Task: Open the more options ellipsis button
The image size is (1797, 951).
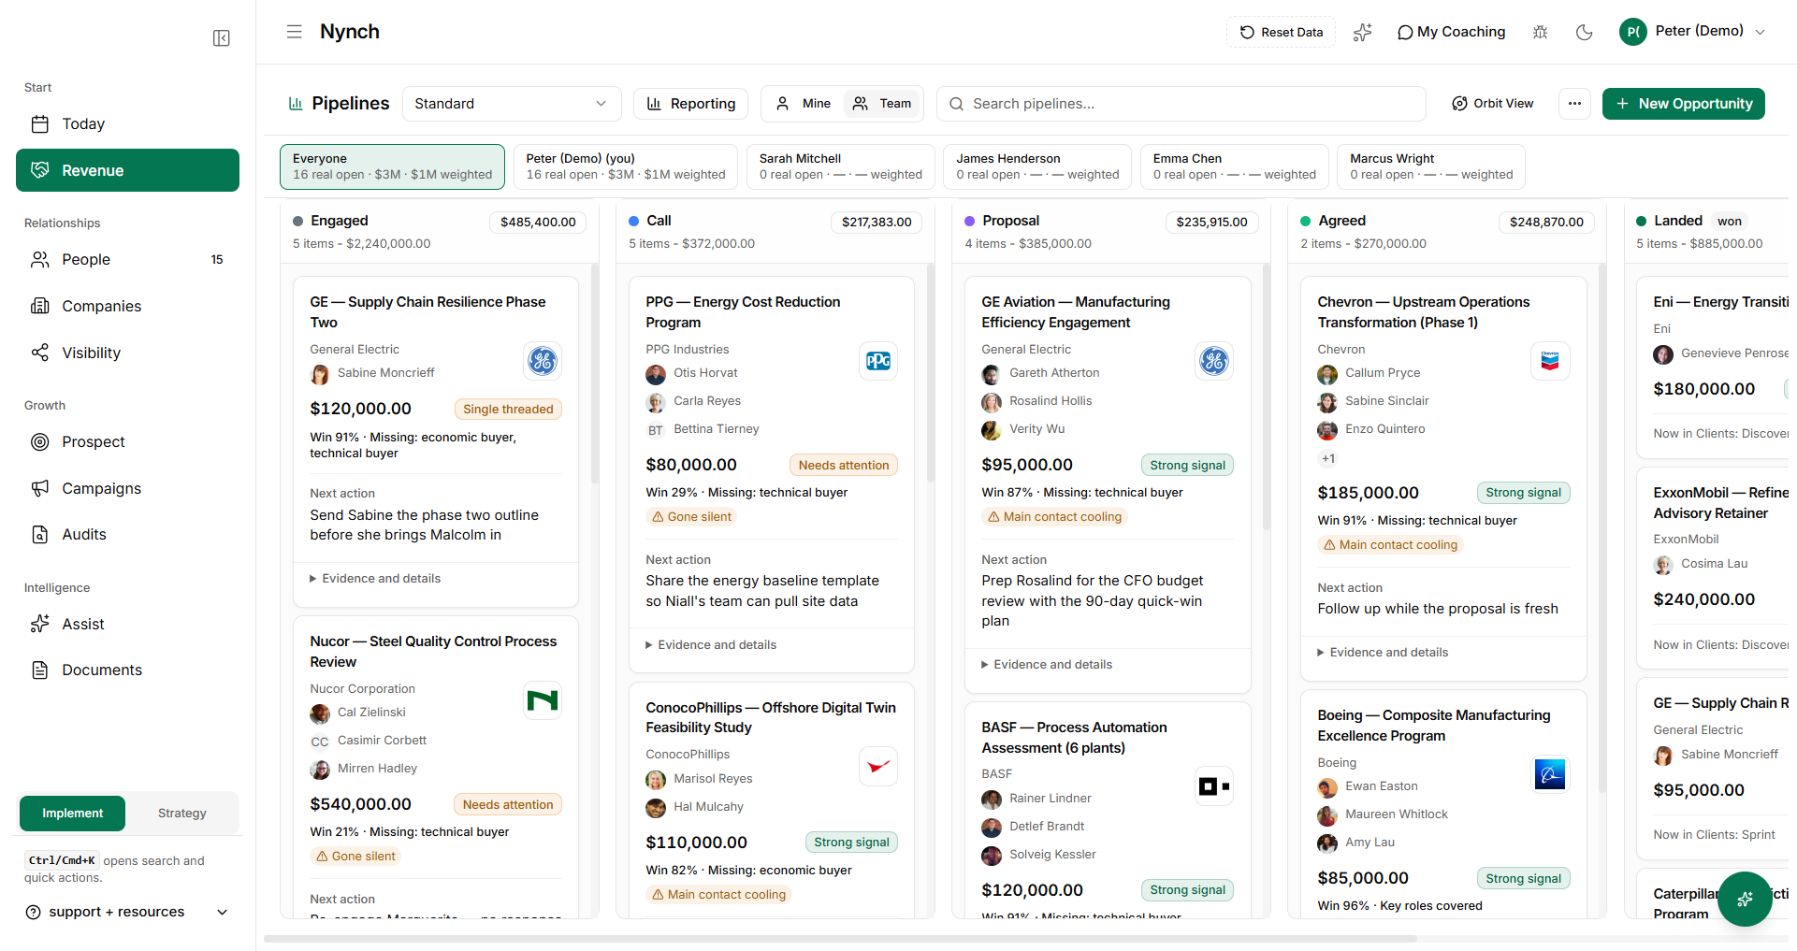Action: tap(1575, 103)
